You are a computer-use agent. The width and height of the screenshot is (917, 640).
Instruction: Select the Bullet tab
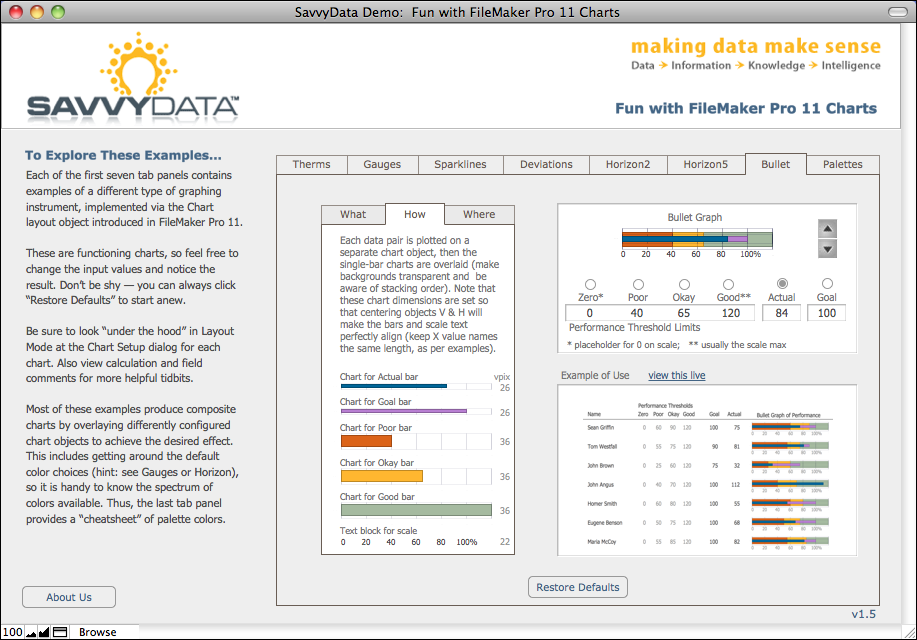(x=775, y=164)
